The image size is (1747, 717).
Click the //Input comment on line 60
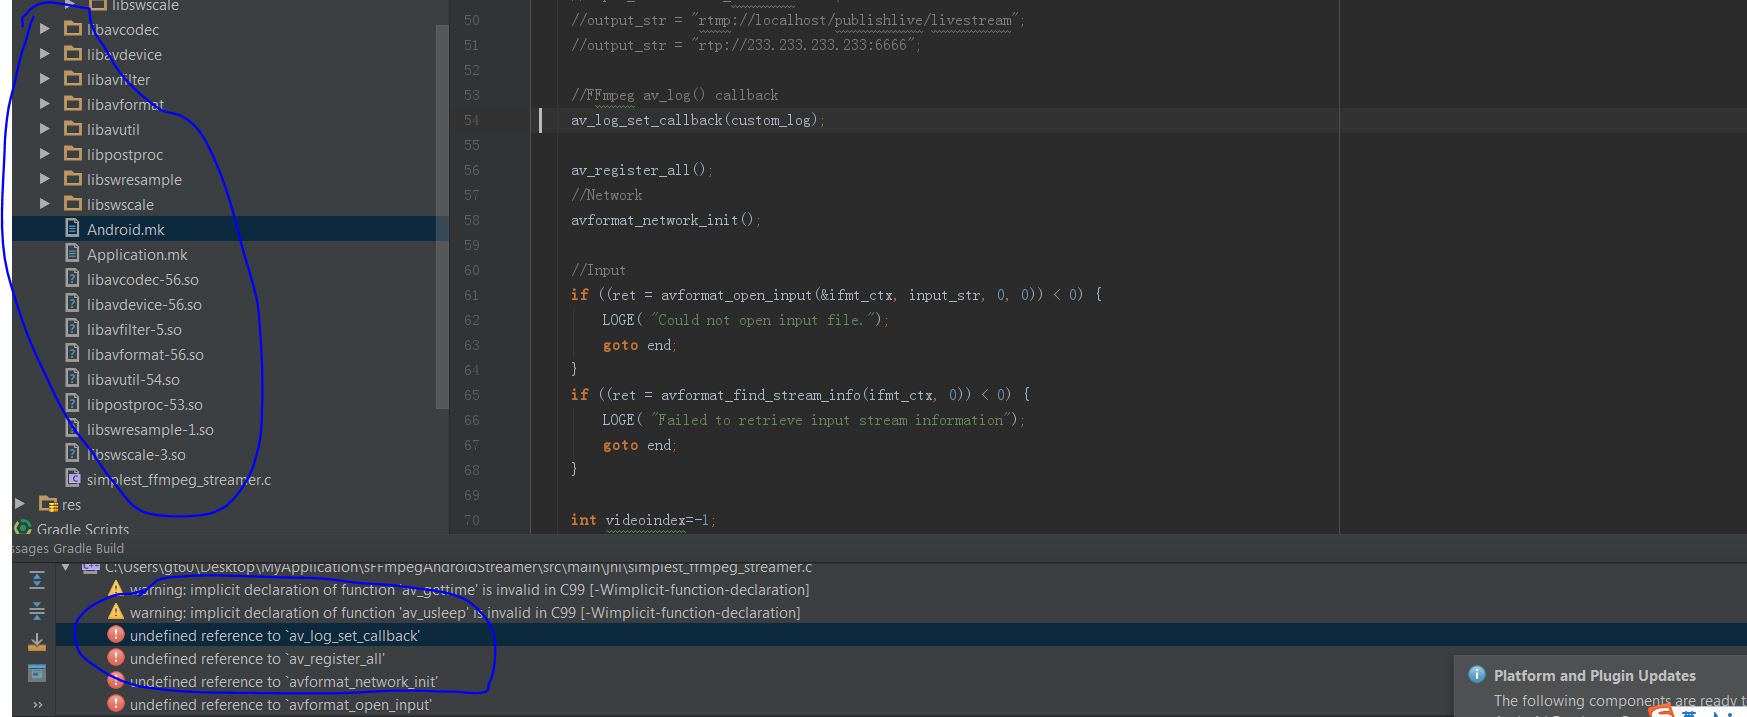click(x=598, y=270)
